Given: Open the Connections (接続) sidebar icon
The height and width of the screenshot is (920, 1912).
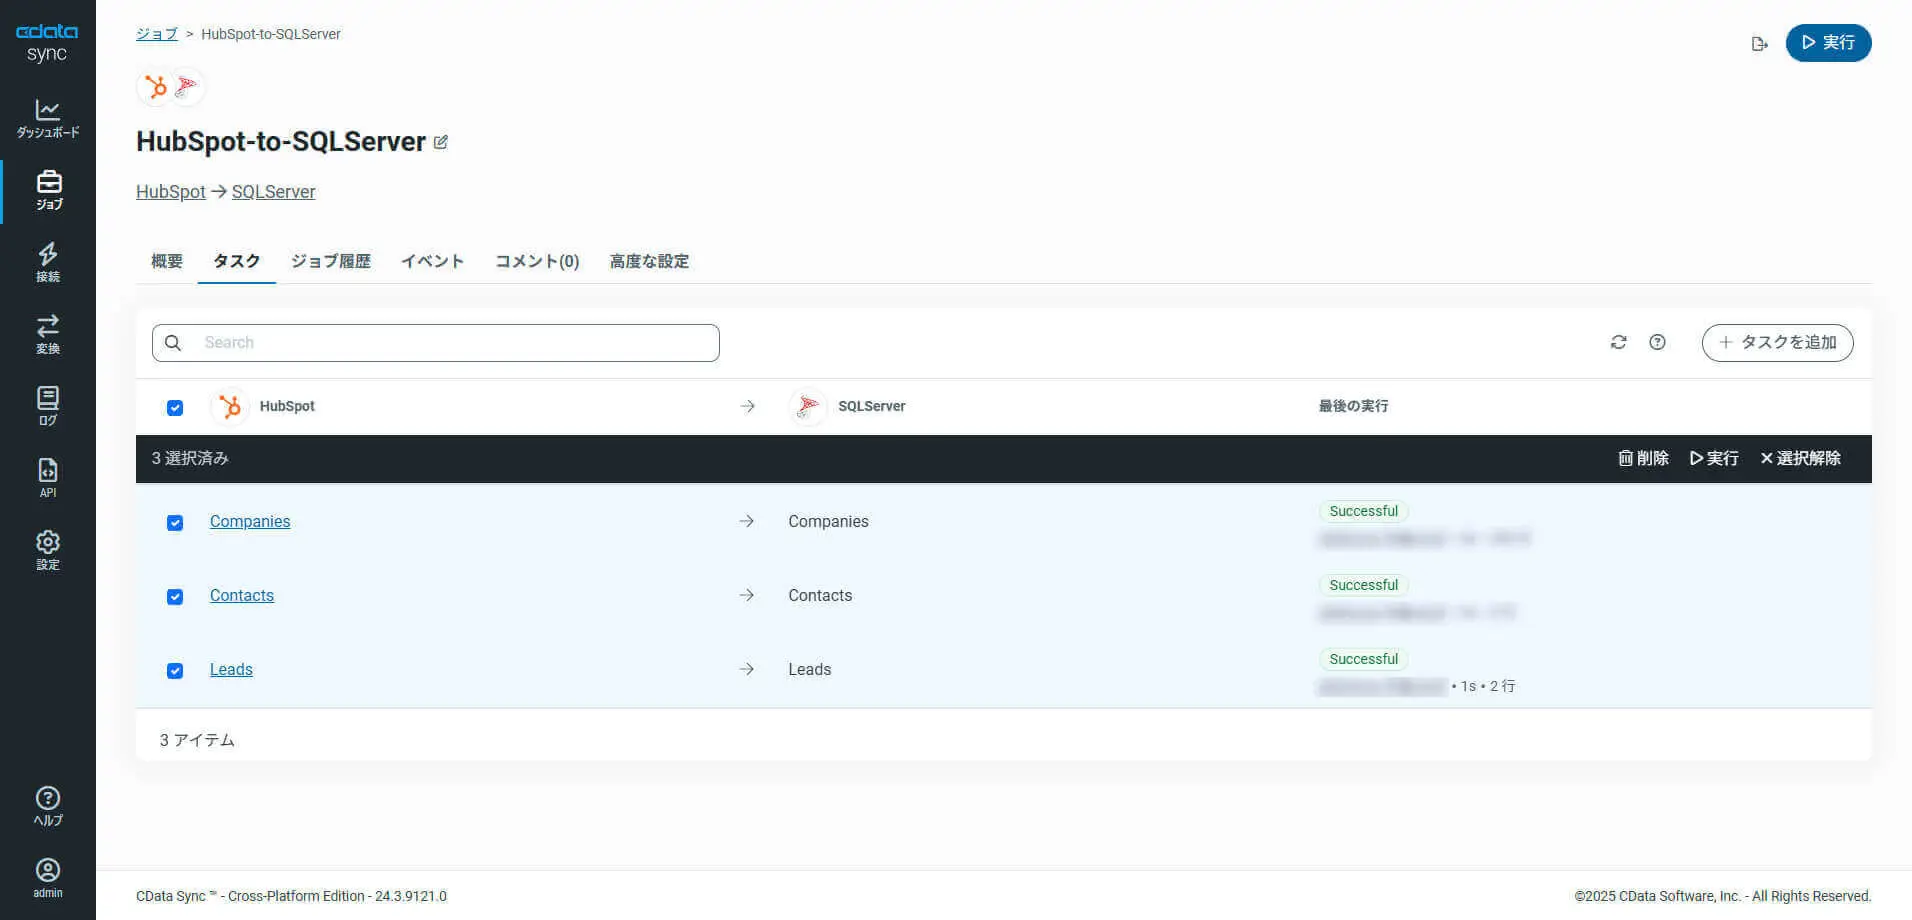Looking at the screenshot, I should [x=48, y=262].
